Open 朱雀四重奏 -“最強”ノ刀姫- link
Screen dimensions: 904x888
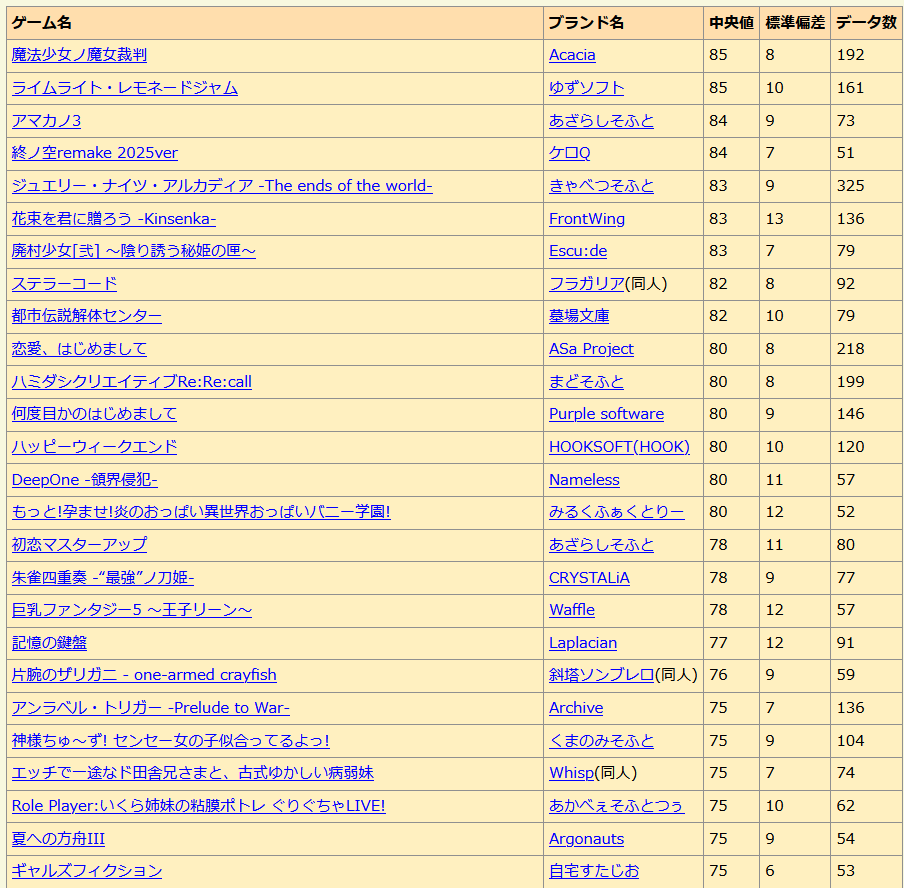[103, 578]
